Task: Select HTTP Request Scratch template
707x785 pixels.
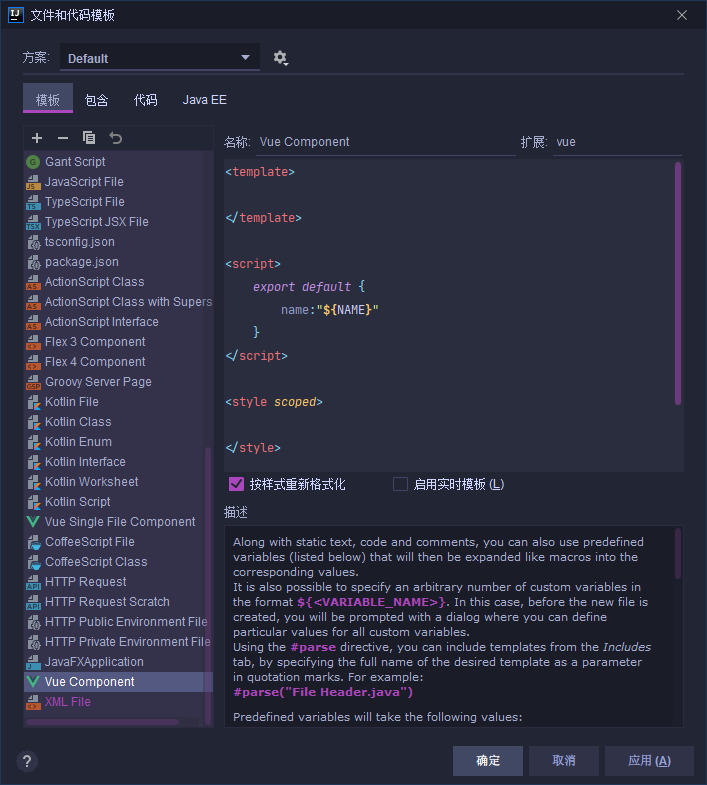Action: (x=119, y=602)
